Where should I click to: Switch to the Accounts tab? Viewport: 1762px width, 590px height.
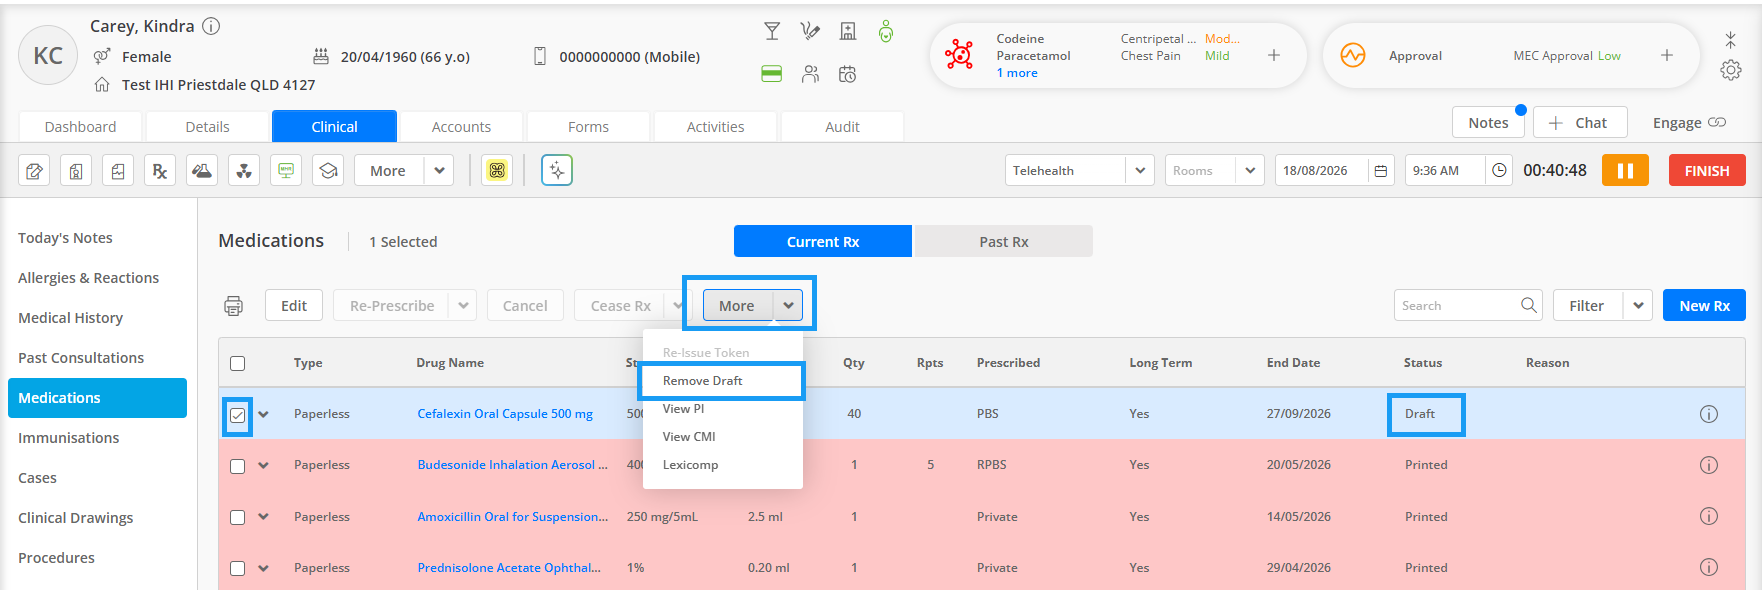tap(461, 127)
